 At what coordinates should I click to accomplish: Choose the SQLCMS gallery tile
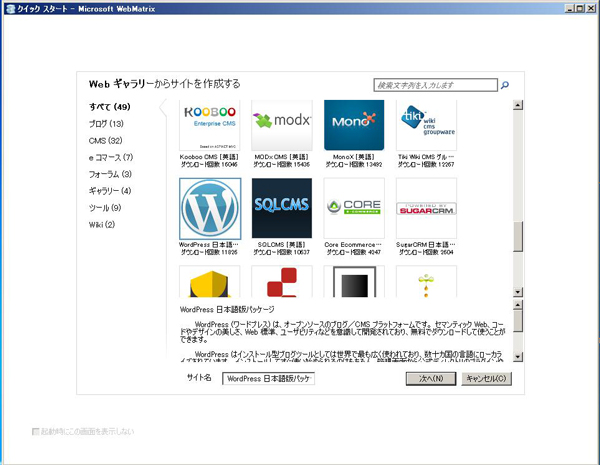click(282, 209)
